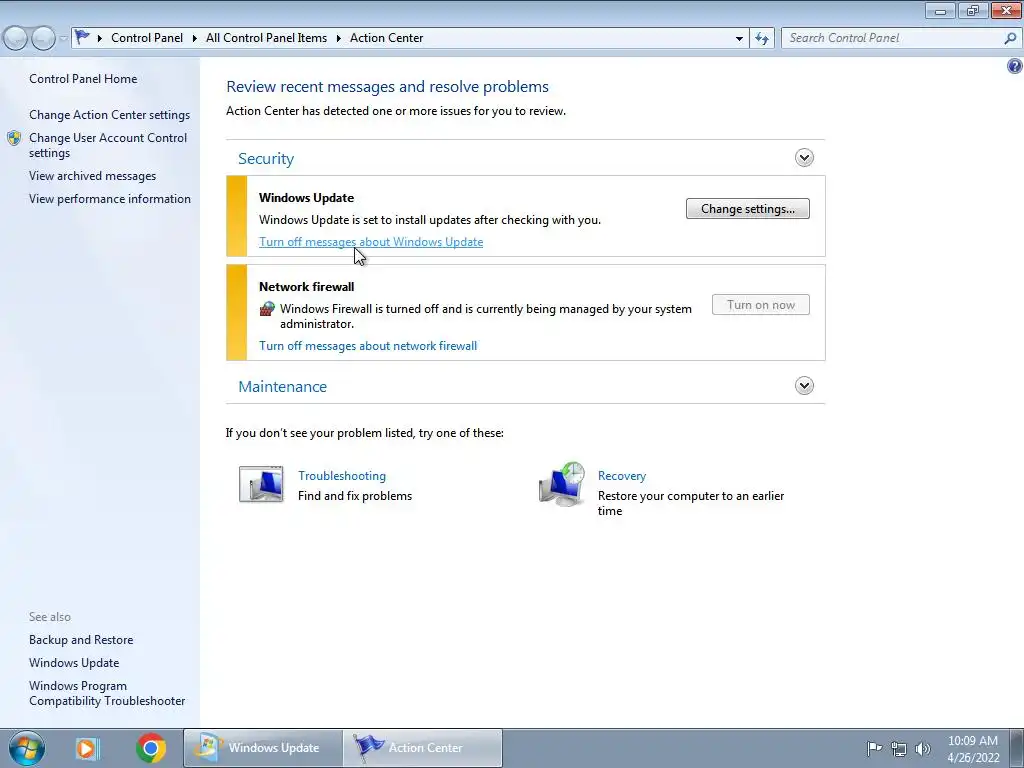Expand the arrow after All Control Panel Items
Image resolution: width=1024 pixels, height=768 pixels.
point(338,38)
